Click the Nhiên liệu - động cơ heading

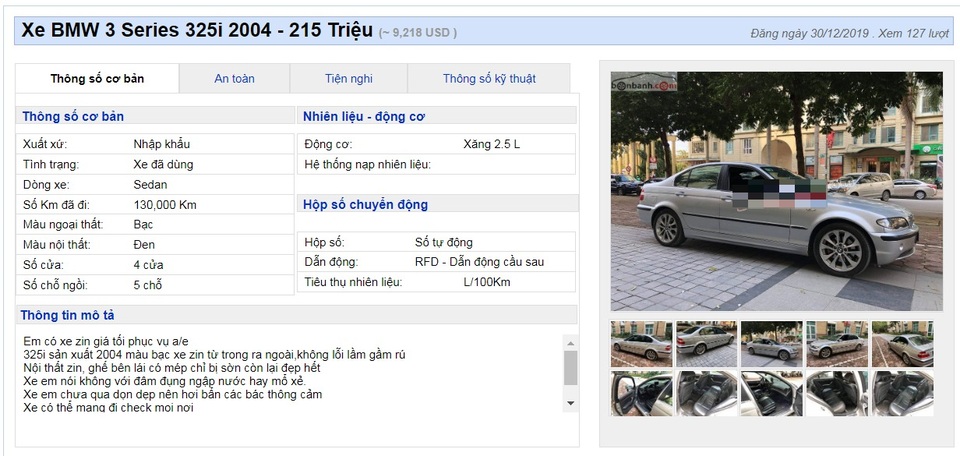[x=364, y=116]
